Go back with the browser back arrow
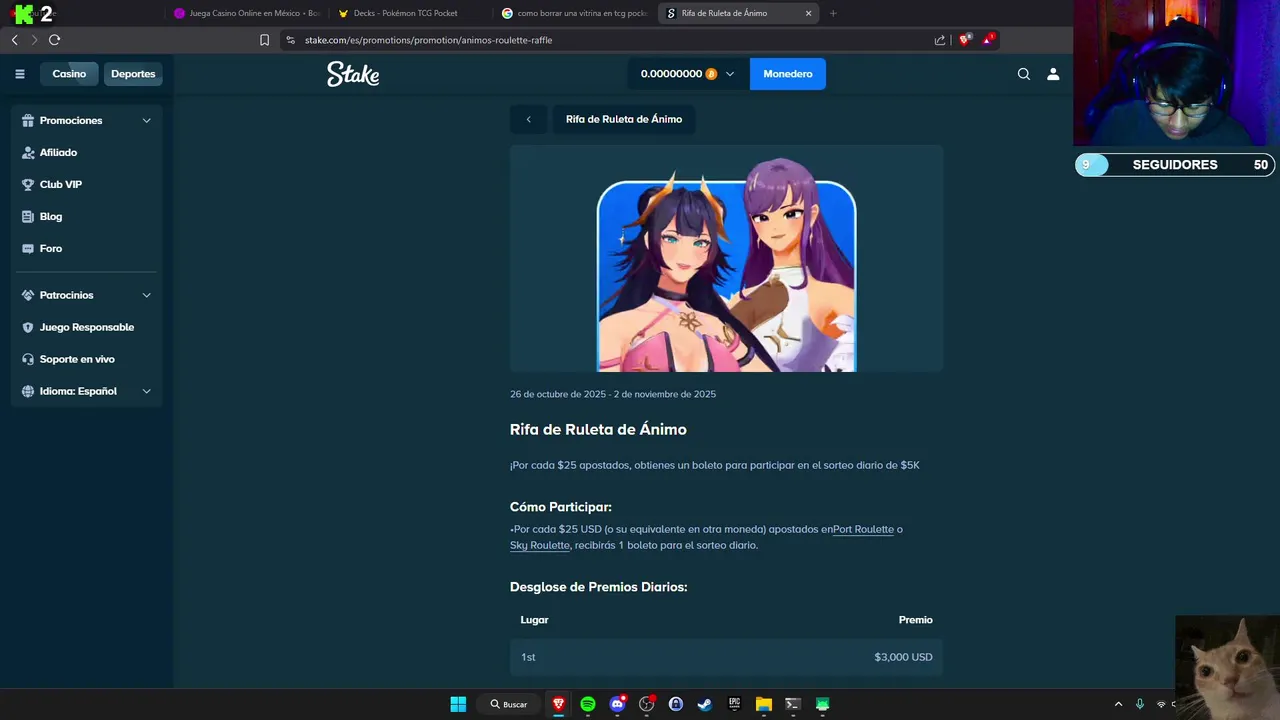1280x720 pixels. 14,40
